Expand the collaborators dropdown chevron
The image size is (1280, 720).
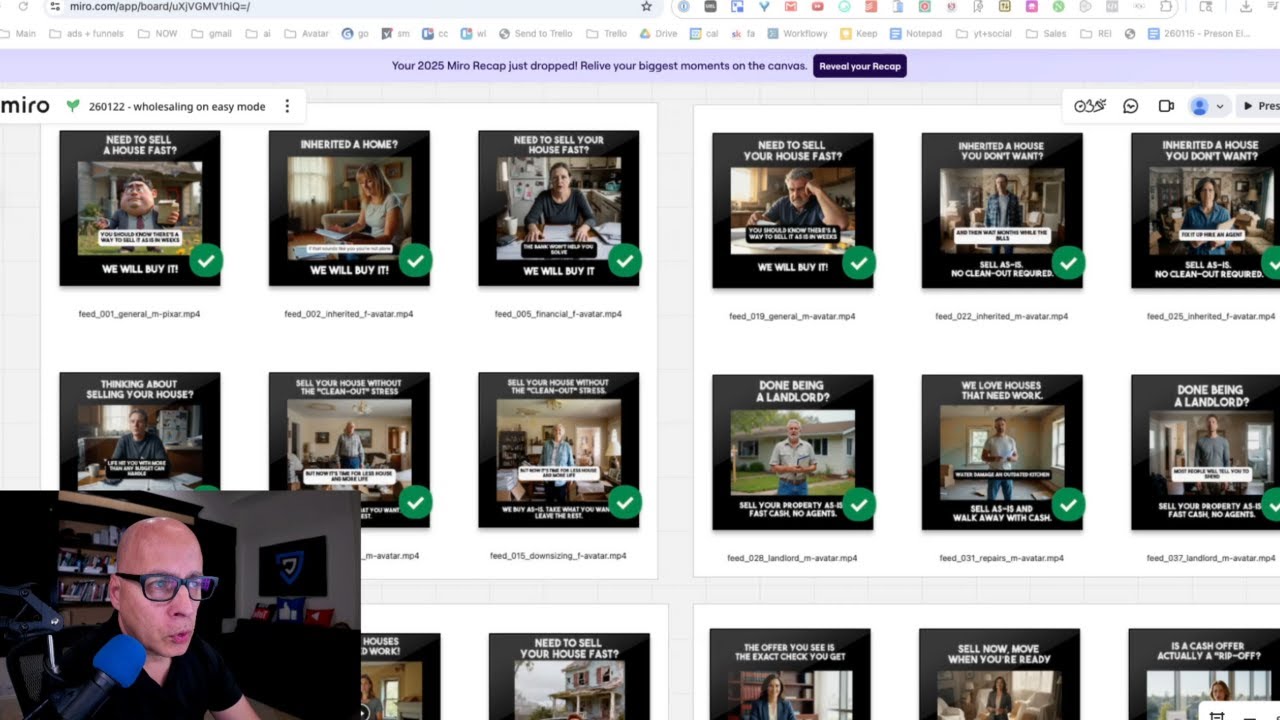click(x=1219, y=107)
